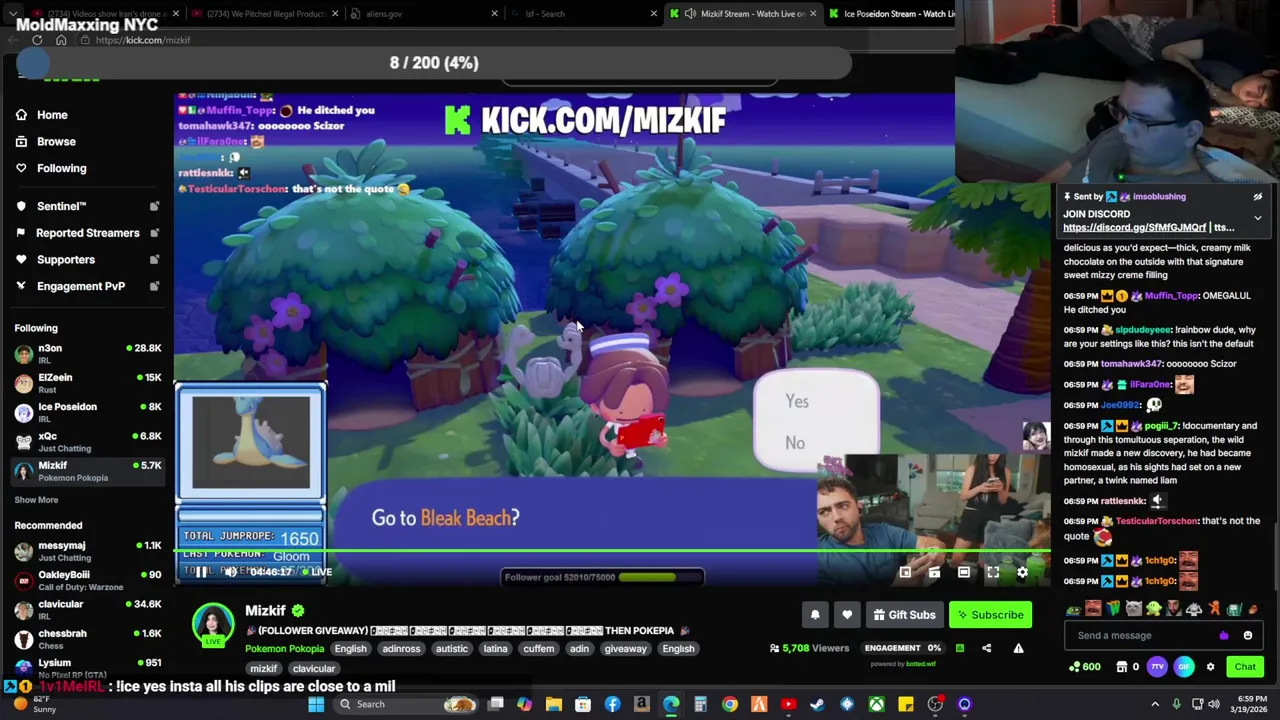Viewport: 1280px width, 720px height.
Task: Enter fullscreen mode on the player
Action: coord(993,573)
